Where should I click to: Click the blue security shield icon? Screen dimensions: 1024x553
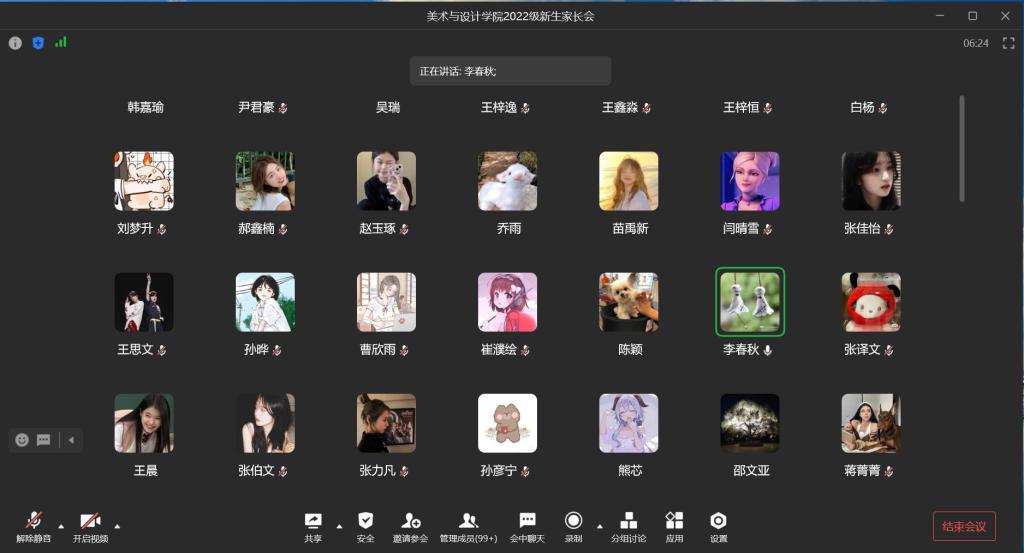click(38, 43)
